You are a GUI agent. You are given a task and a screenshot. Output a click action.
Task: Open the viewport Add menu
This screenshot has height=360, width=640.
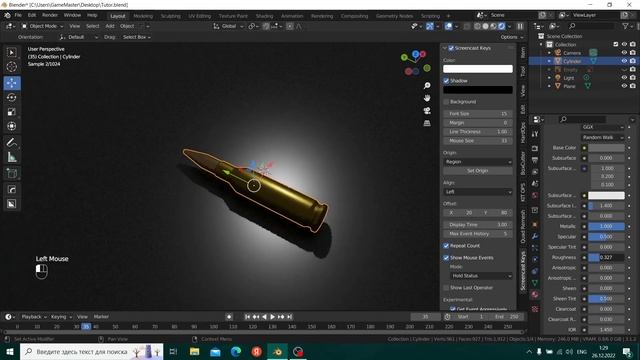point(110,26)
